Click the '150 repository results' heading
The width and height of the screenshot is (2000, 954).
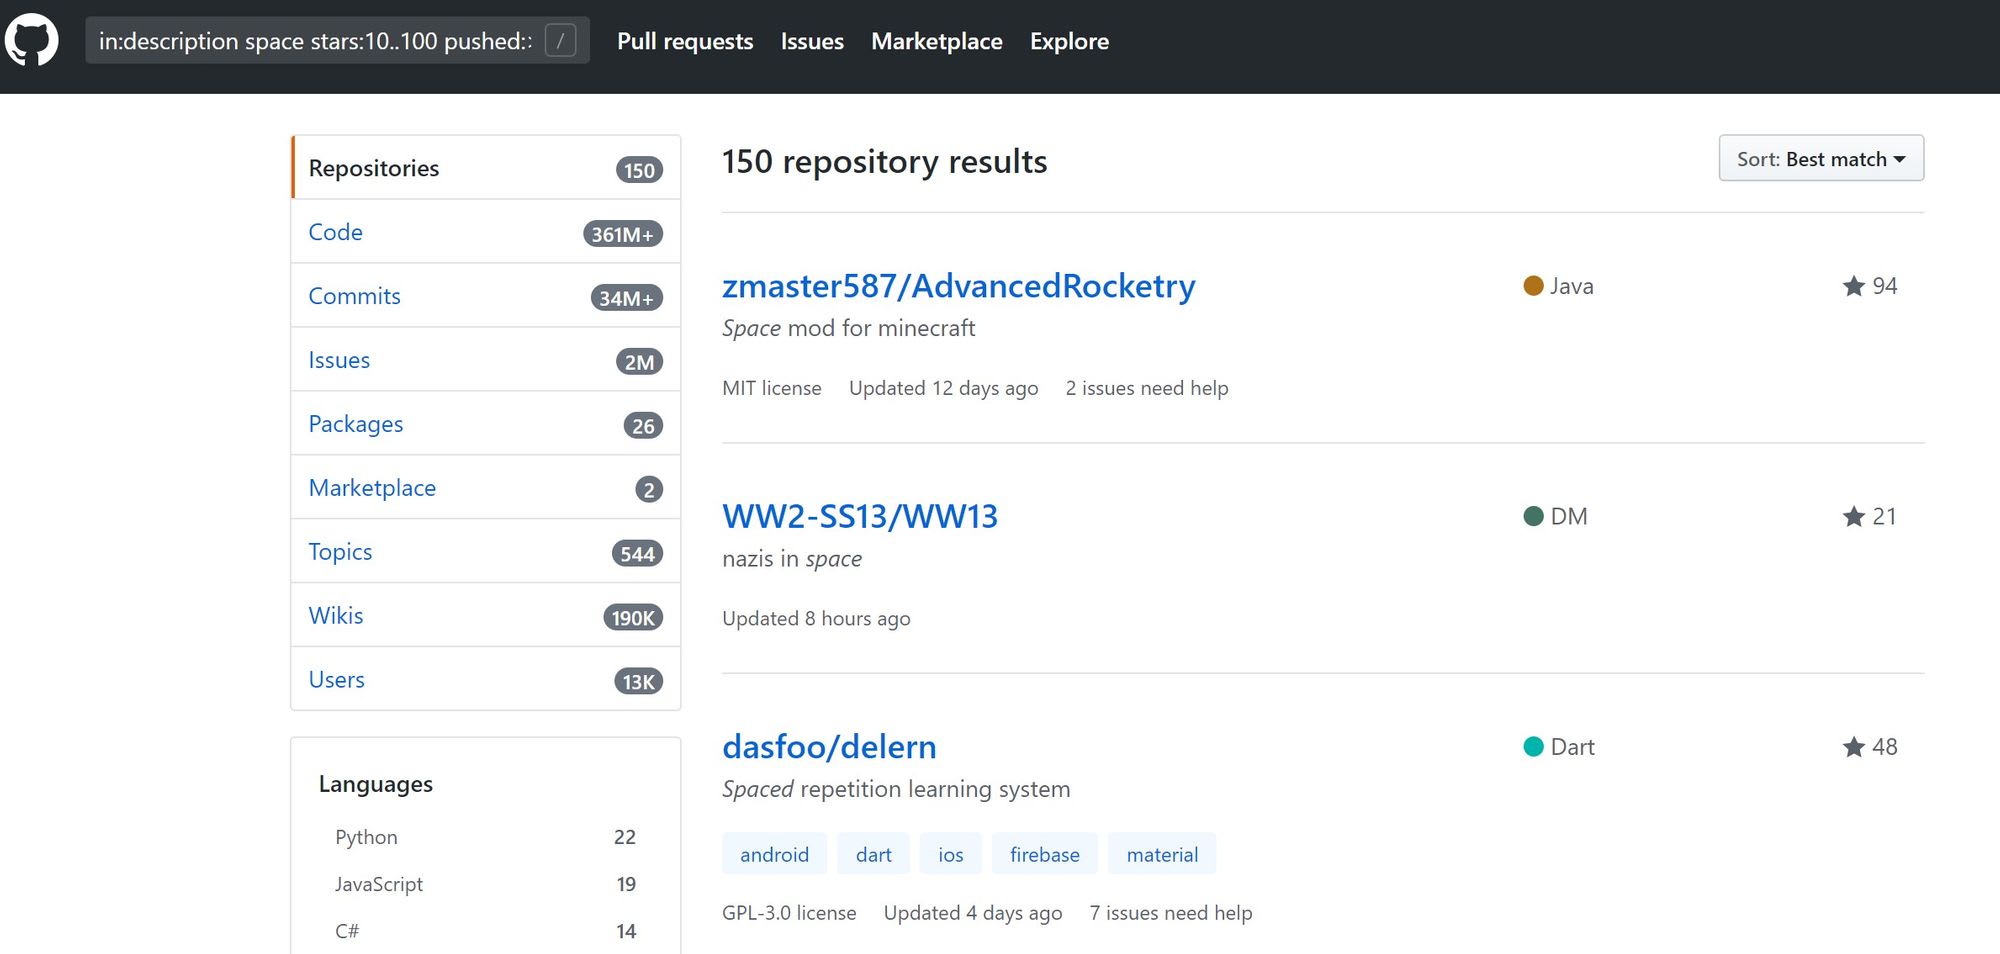(884, 161)
